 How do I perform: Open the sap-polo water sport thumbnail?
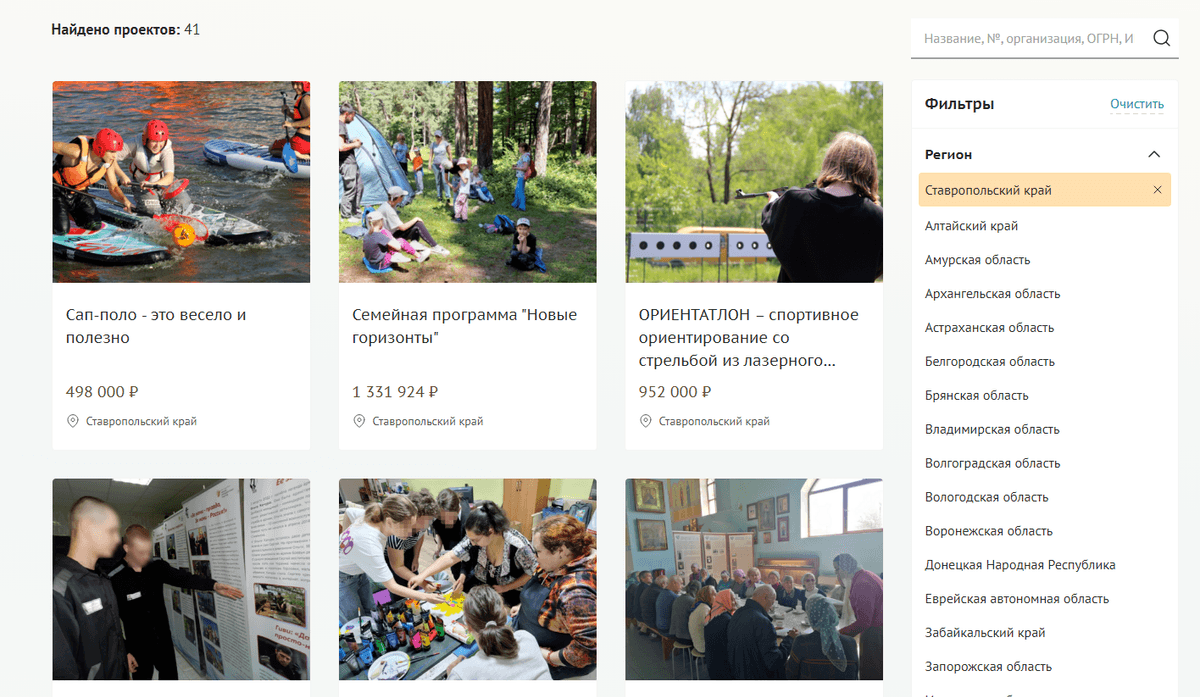pos(181,182)
